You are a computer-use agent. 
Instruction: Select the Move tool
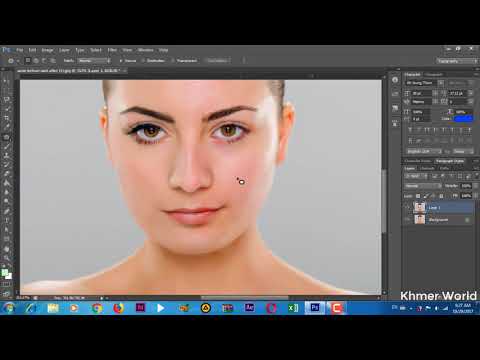(x=6, y=81)
